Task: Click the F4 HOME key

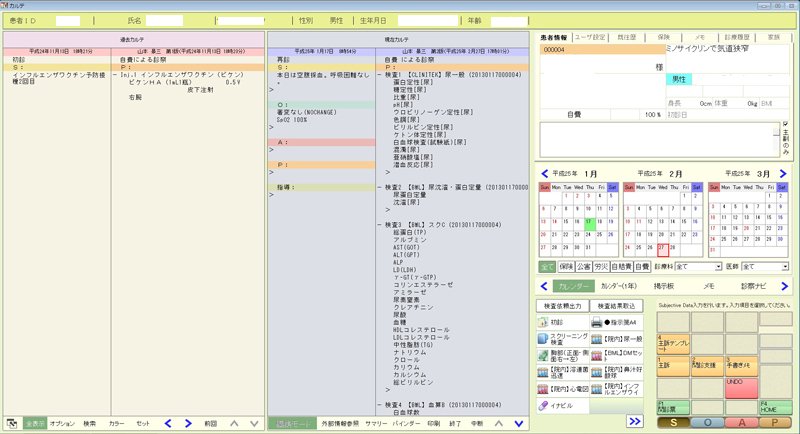Action: click(776, 407)
